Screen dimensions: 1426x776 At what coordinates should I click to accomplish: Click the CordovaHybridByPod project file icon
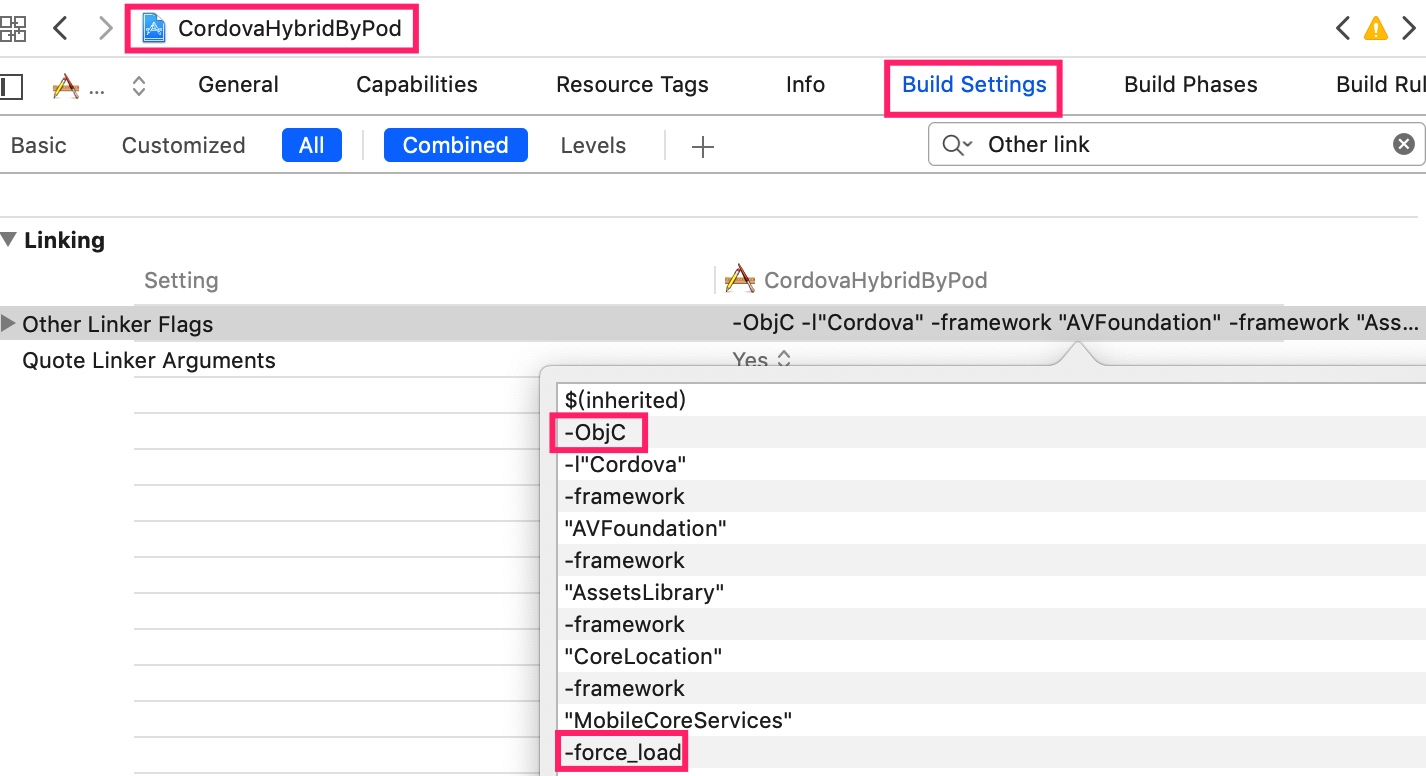click(154, 28)
